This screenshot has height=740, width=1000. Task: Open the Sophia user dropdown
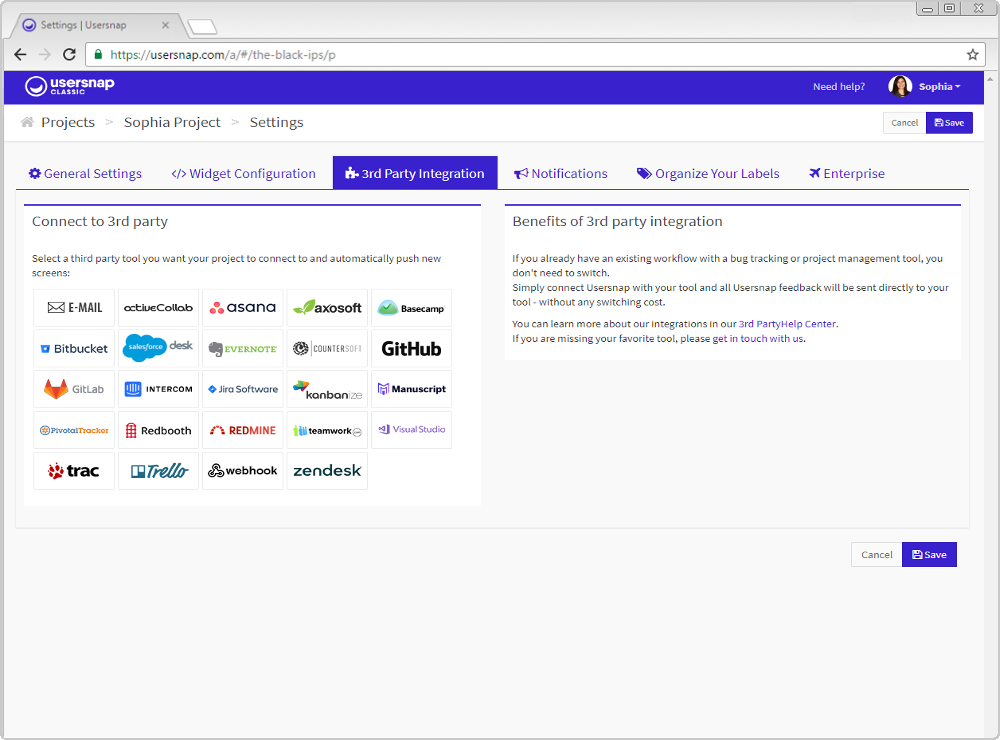939,87
